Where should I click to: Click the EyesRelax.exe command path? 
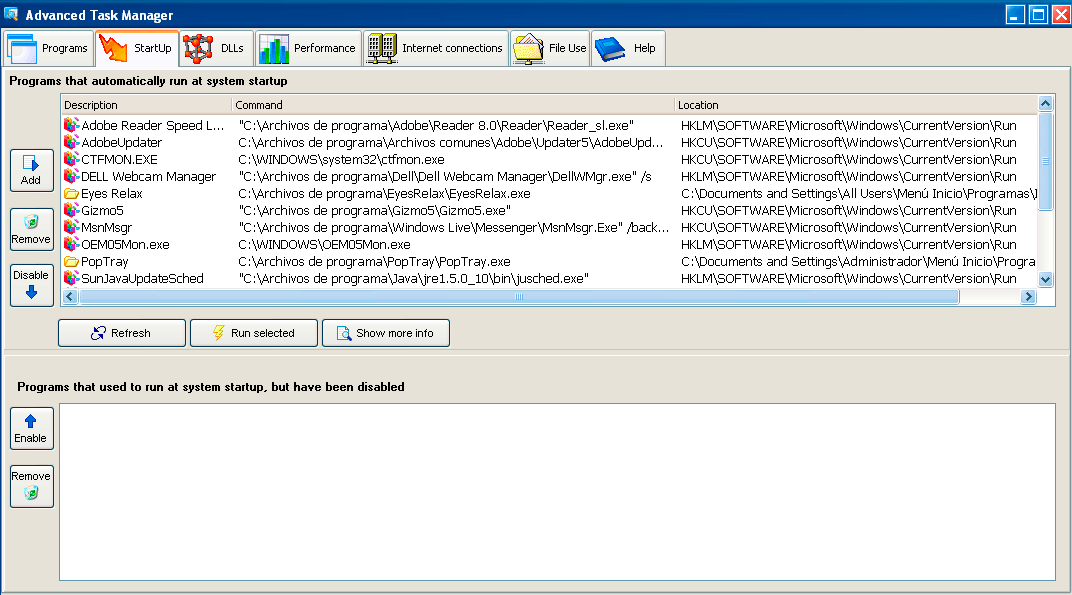click(384, 194)
